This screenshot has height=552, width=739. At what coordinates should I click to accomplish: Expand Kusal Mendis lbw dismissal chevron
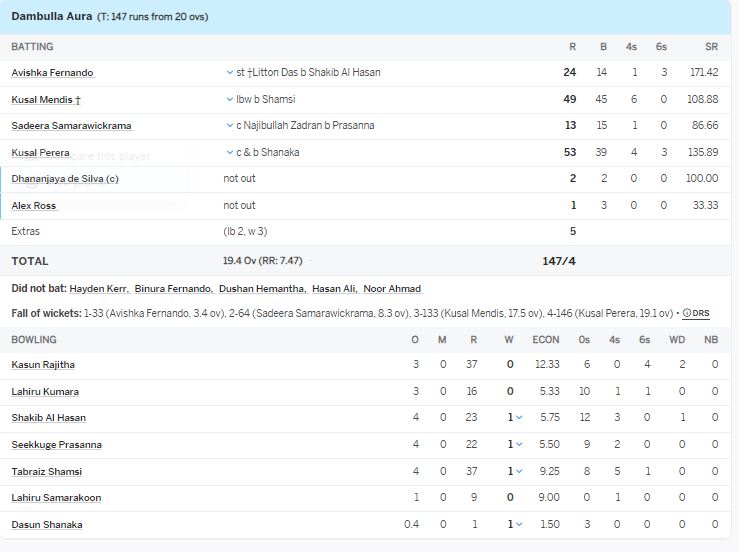[x=230, y=99]
